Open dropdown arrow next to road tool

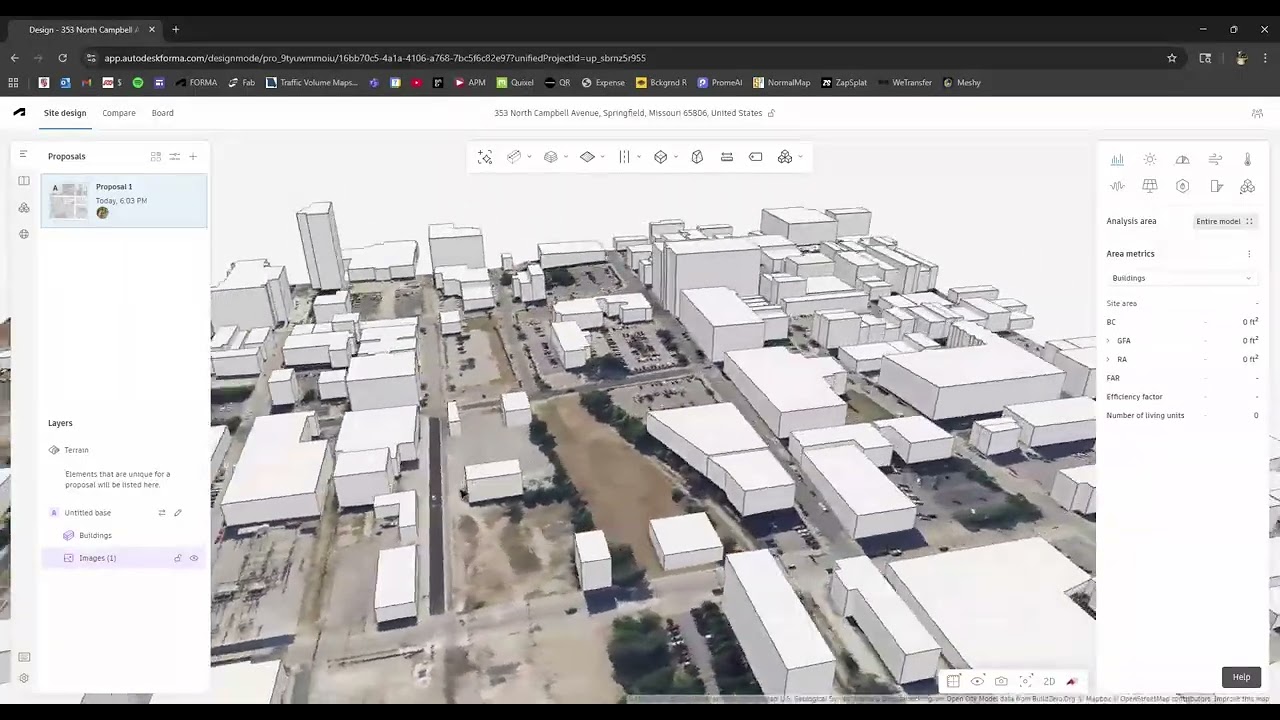click(639, 157)
